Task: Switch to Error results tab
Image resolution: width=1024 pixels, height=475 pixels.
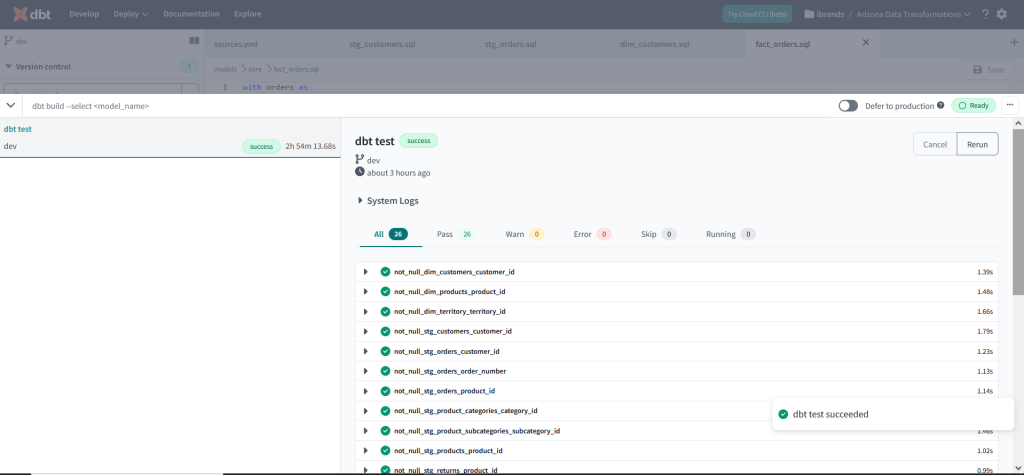Action: tap(591, 234)
